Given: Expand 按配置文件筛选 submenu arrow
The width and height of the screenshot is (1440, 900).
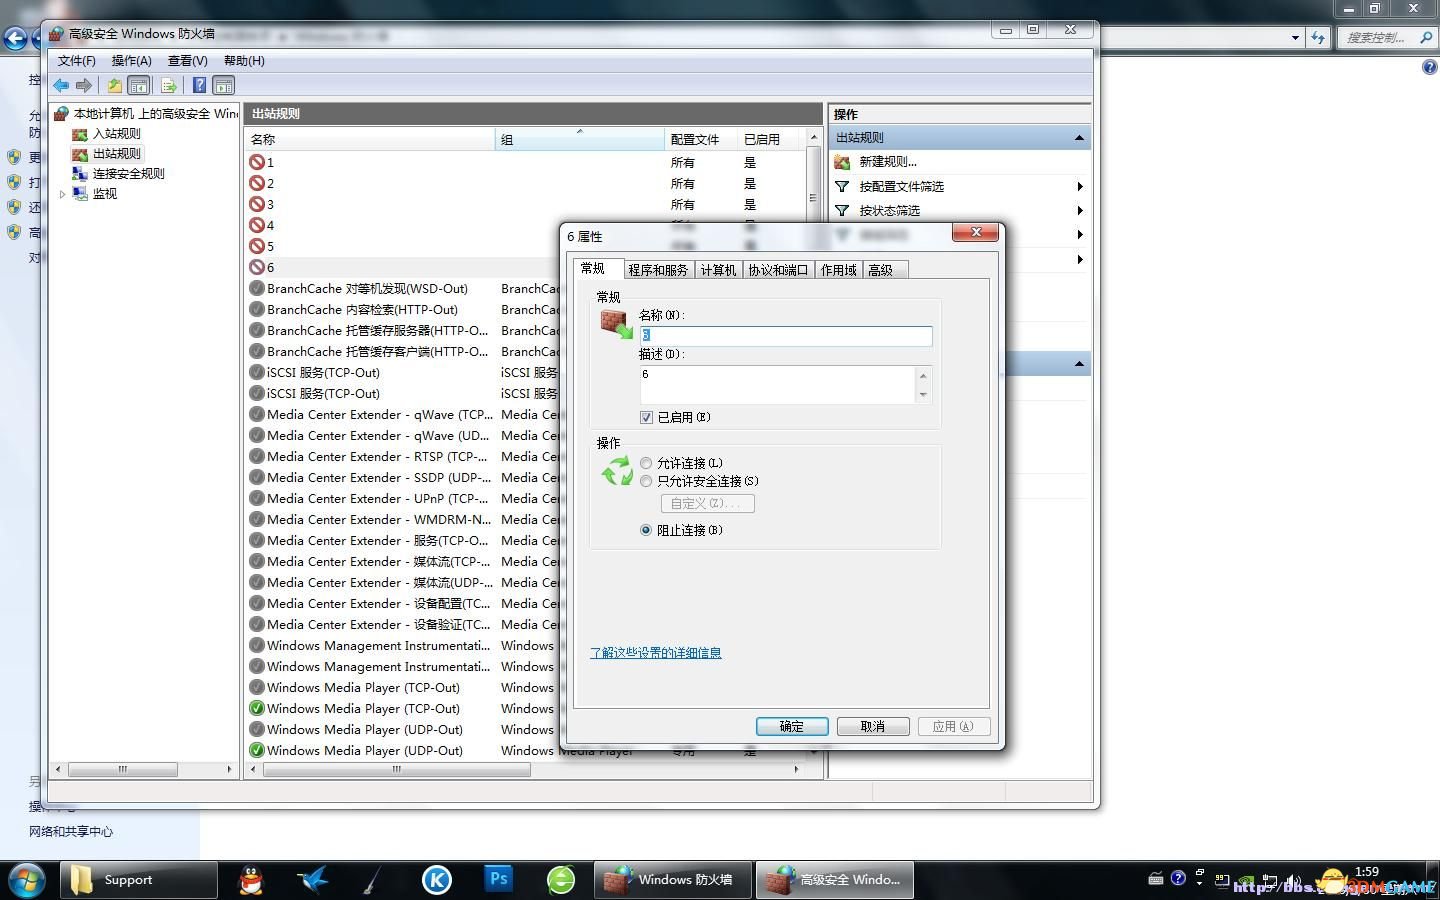Looking at the screenshot, I should tap(1080, 186).
